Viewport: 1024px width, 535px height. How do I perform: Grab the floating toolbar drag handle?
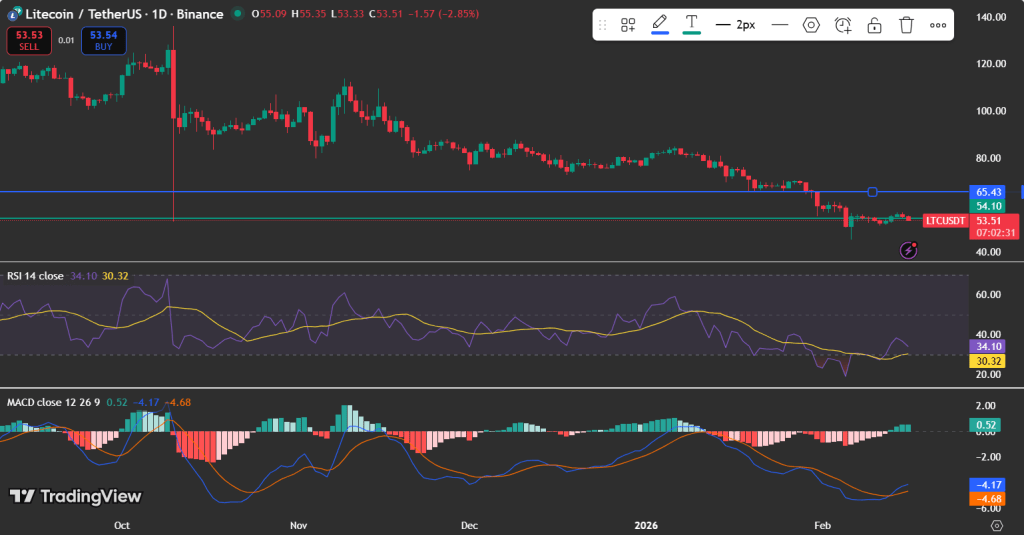pyautogui.click(x=602, y=25)
